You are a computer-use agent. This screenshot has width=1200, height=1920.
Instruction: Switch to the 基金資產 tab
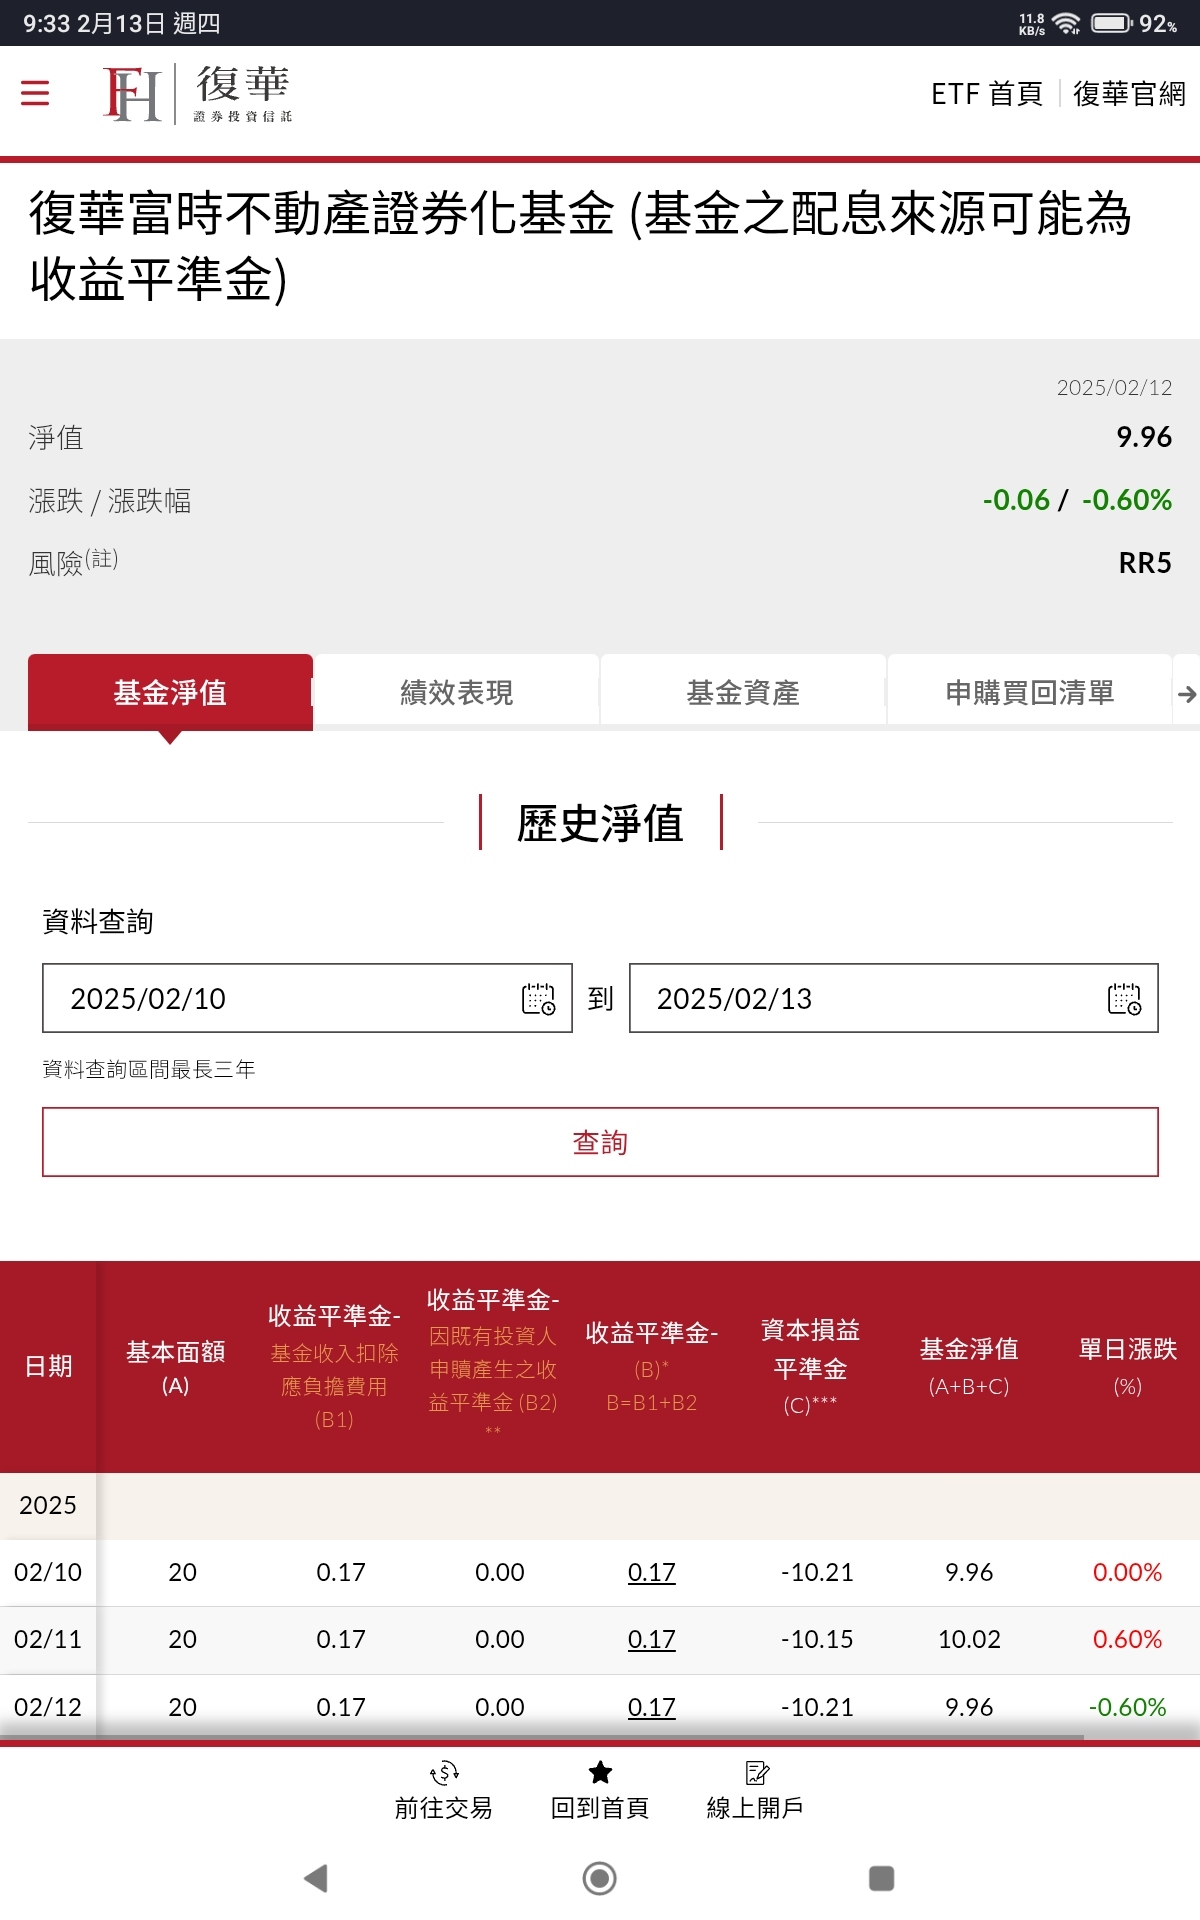(x=743, y=692)
